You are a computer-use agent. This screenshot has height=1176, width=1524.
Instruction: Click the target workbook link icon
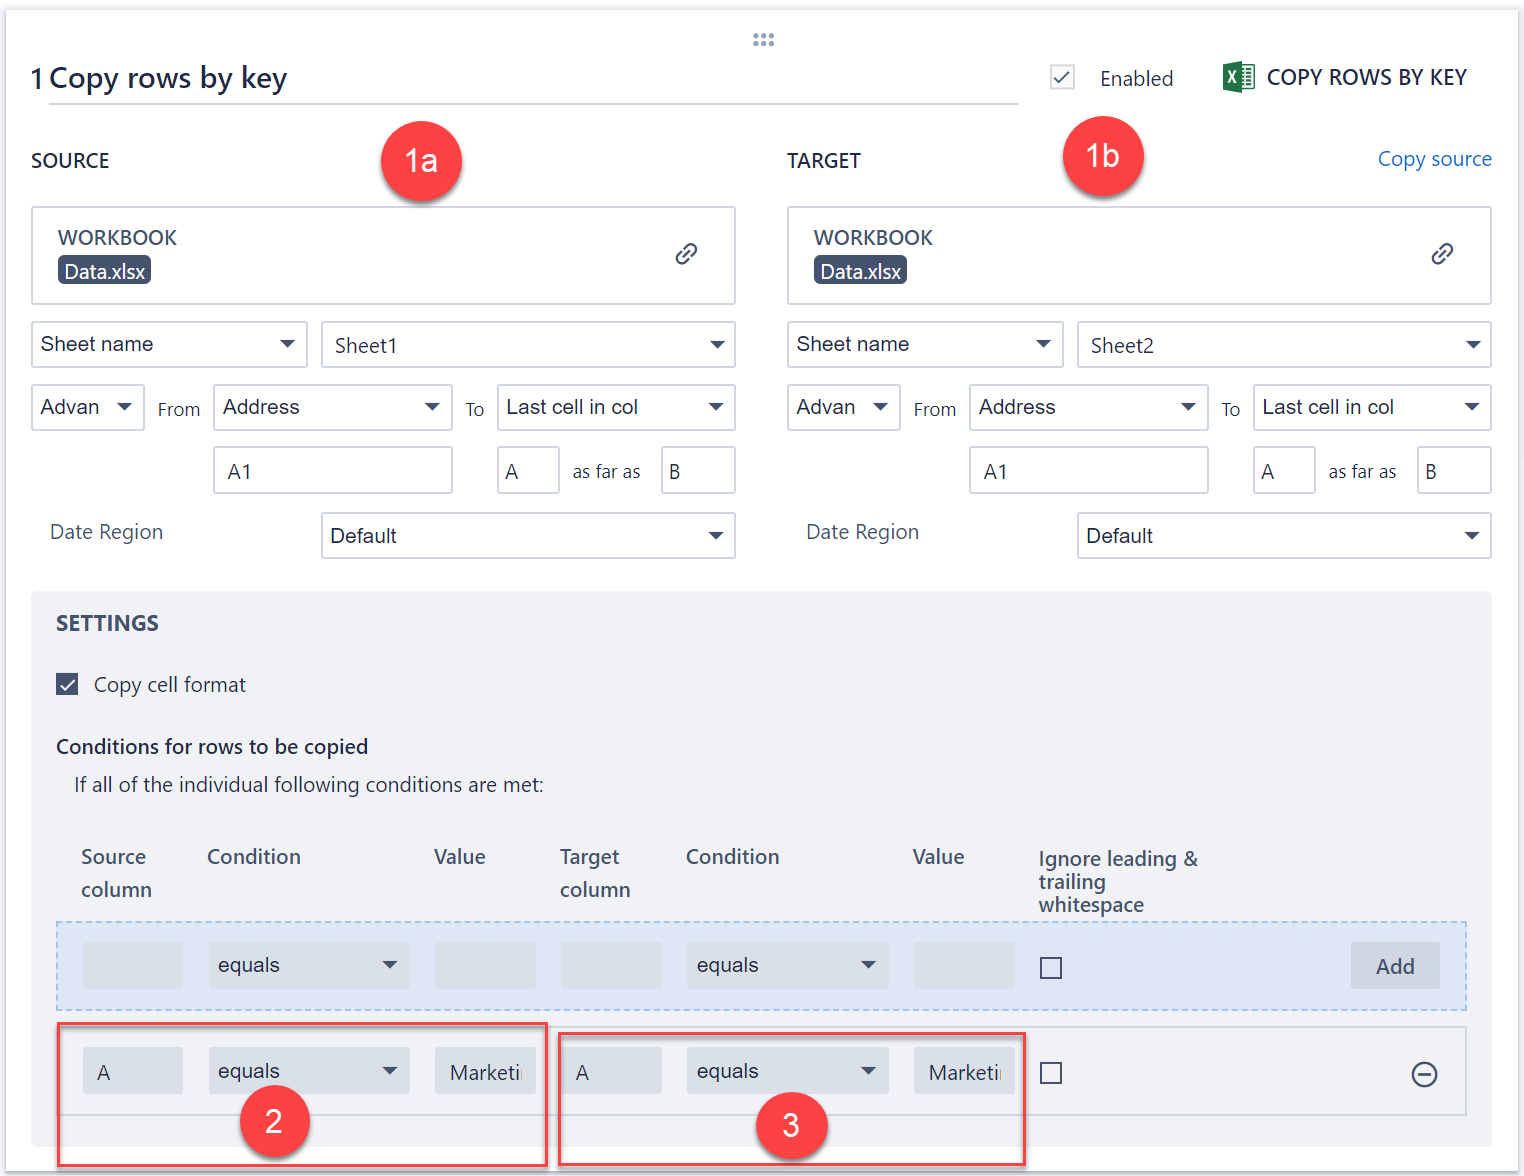tap(1441, 254)
